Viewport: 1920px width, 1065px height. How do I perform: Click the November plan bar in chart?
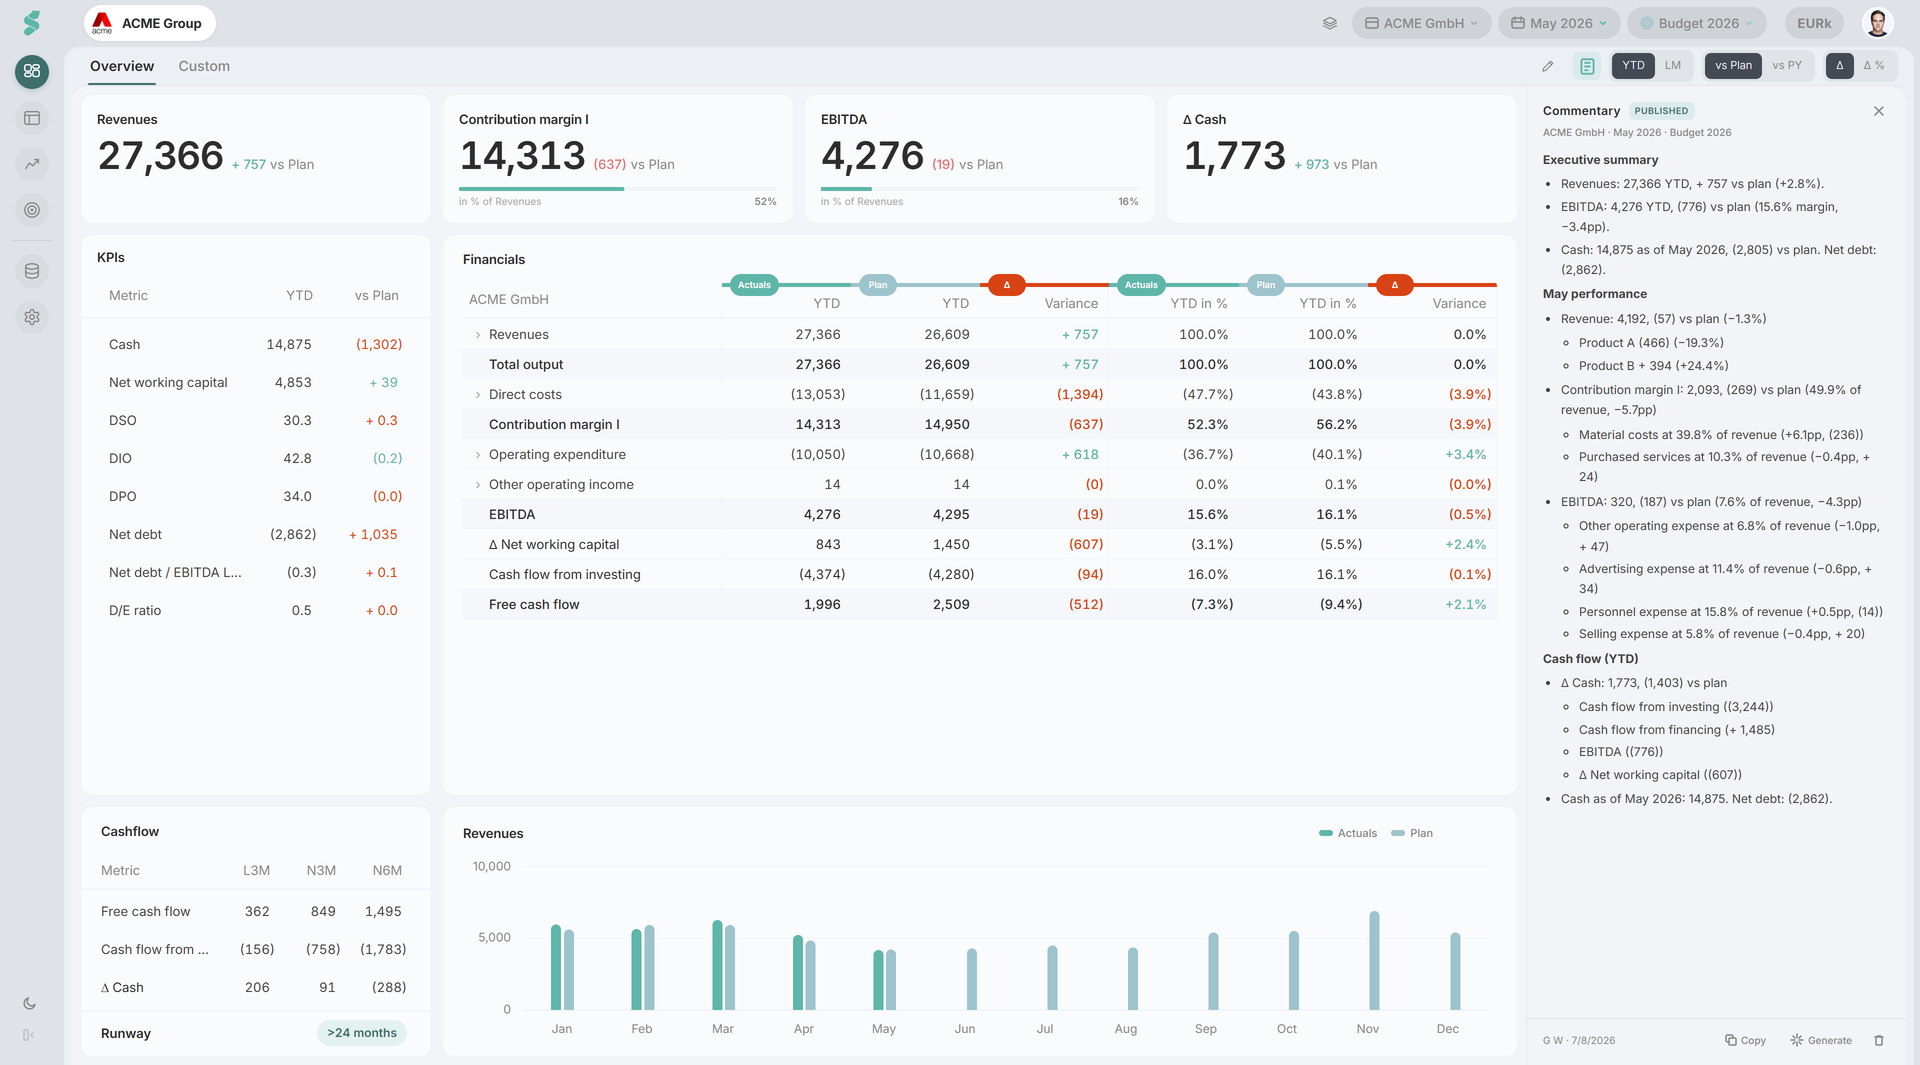1374,960
